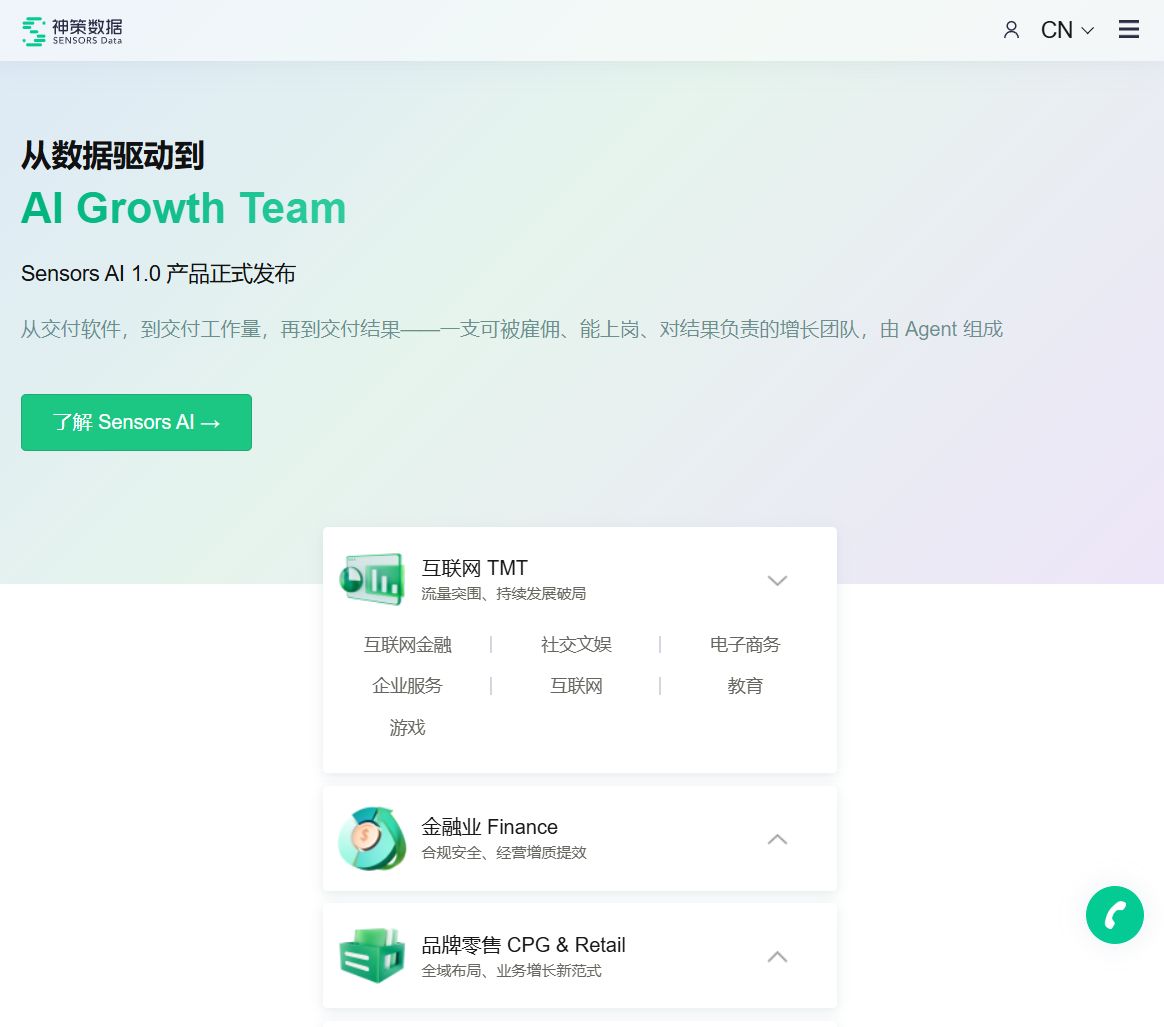Select the 金融业 Finance heading
The image size is (1164, 1027).
[x=489, y=827]
